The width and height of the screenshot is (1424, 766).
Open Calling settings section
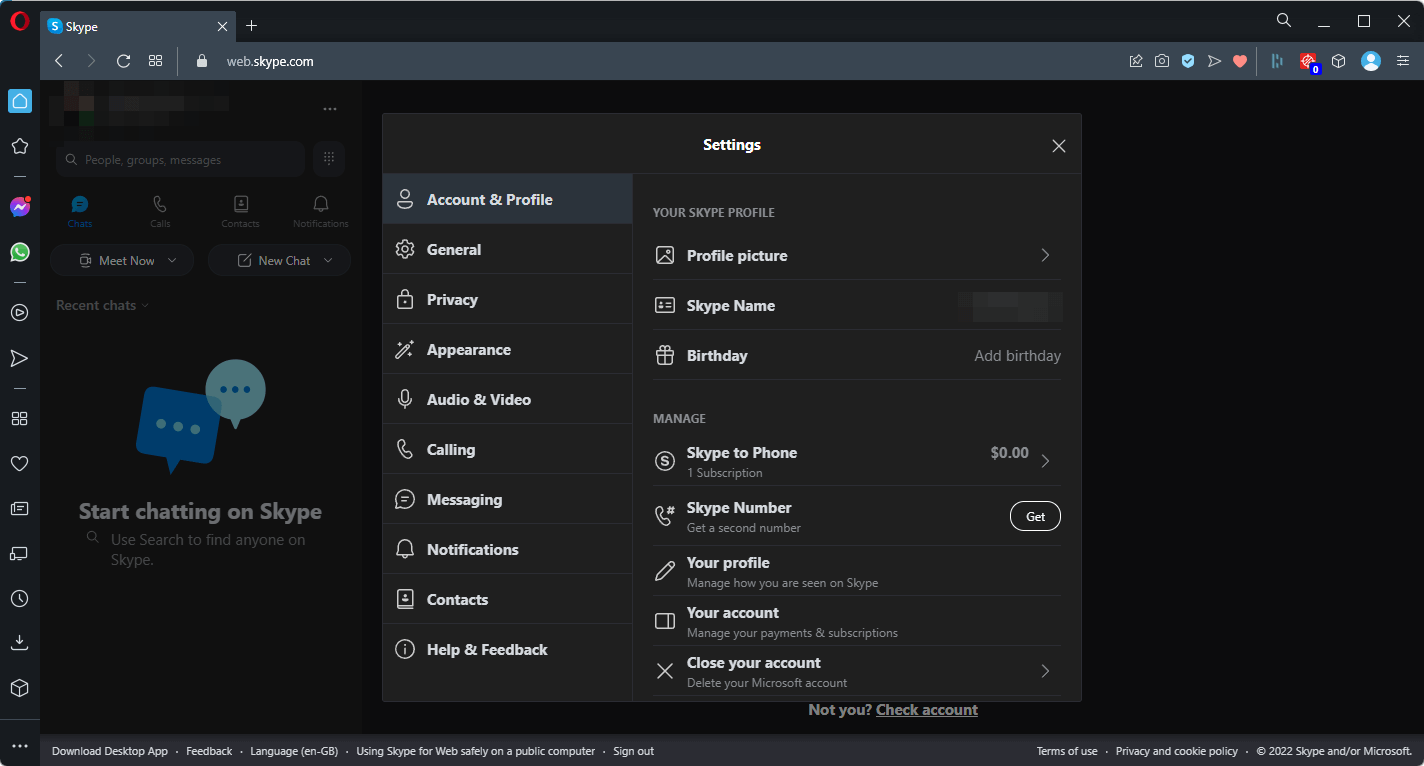click(x=508, y=449)
